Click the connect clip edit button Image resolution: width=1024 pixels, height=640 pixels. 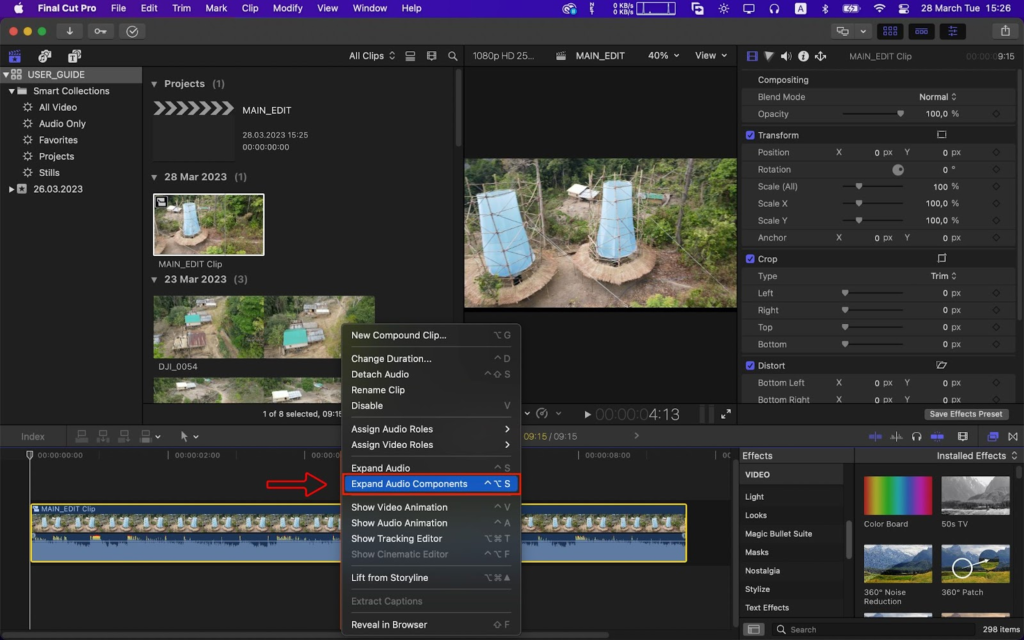tap(82, 436)
